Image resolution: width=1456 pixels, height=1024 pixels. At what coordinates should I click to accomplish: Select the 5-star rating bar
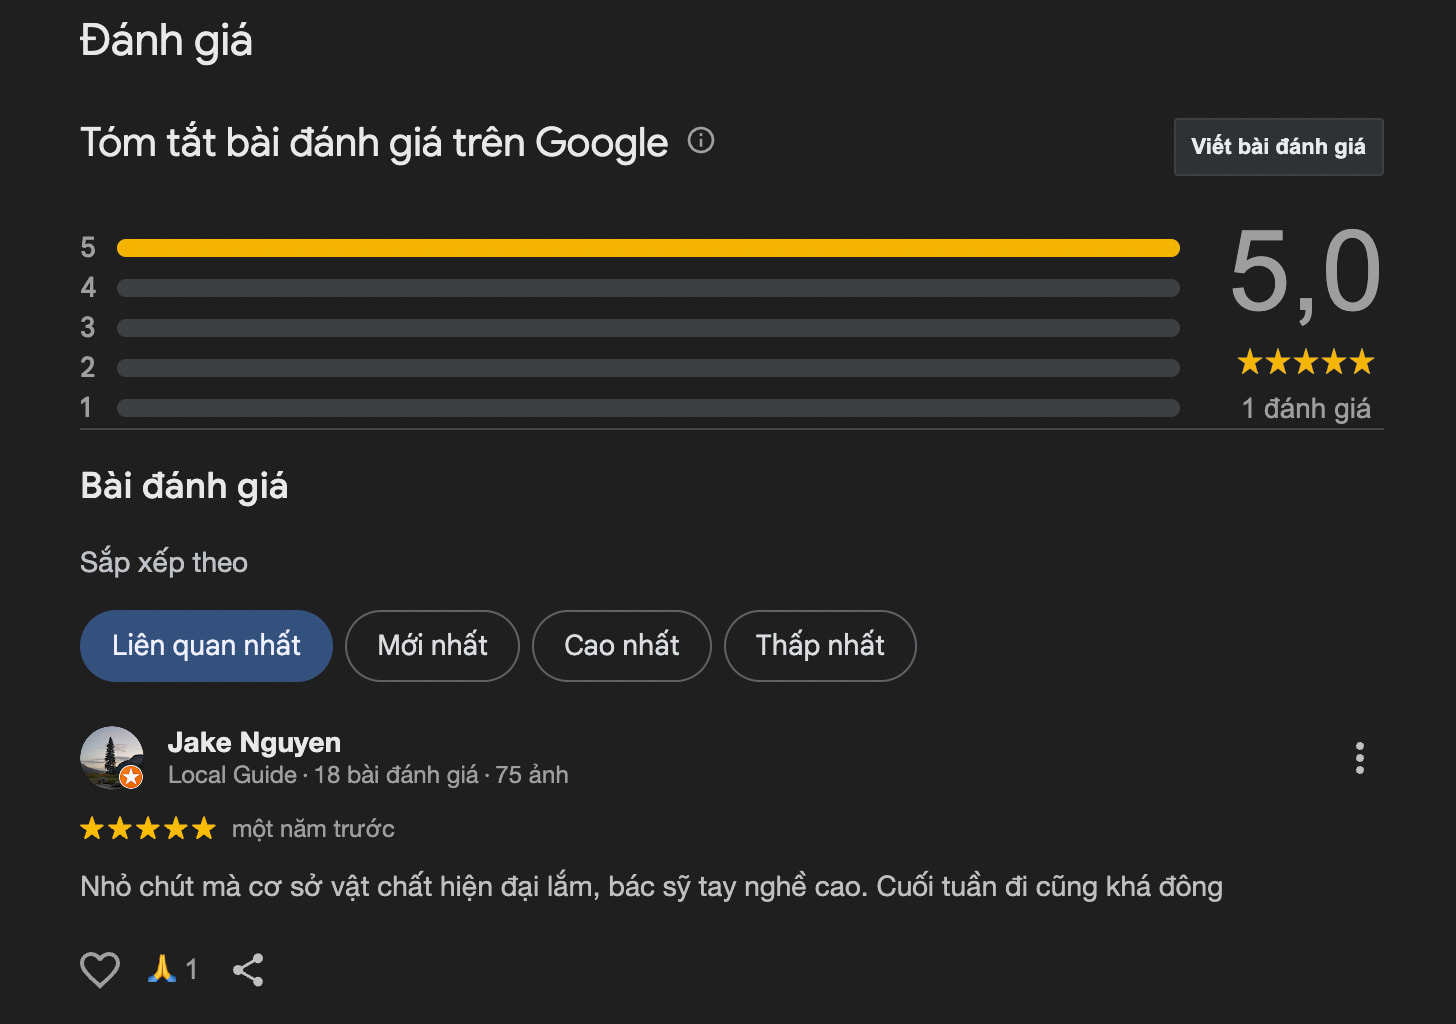[648, 248]
